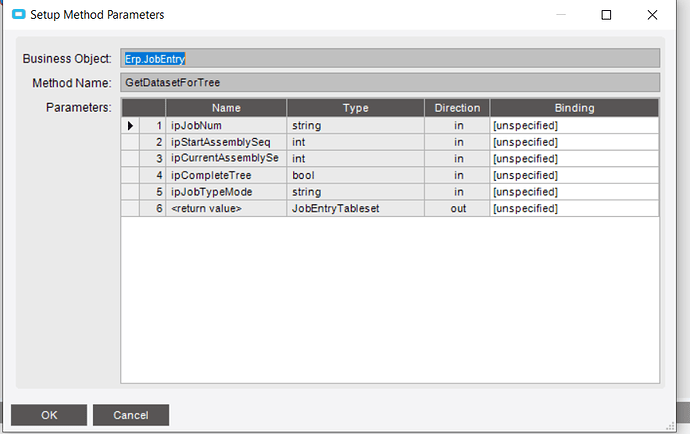The image size is (690, 434).
Task: Select the ipJobTypeMode name cell
Action: pyautogui.click(x=226, y=192)
